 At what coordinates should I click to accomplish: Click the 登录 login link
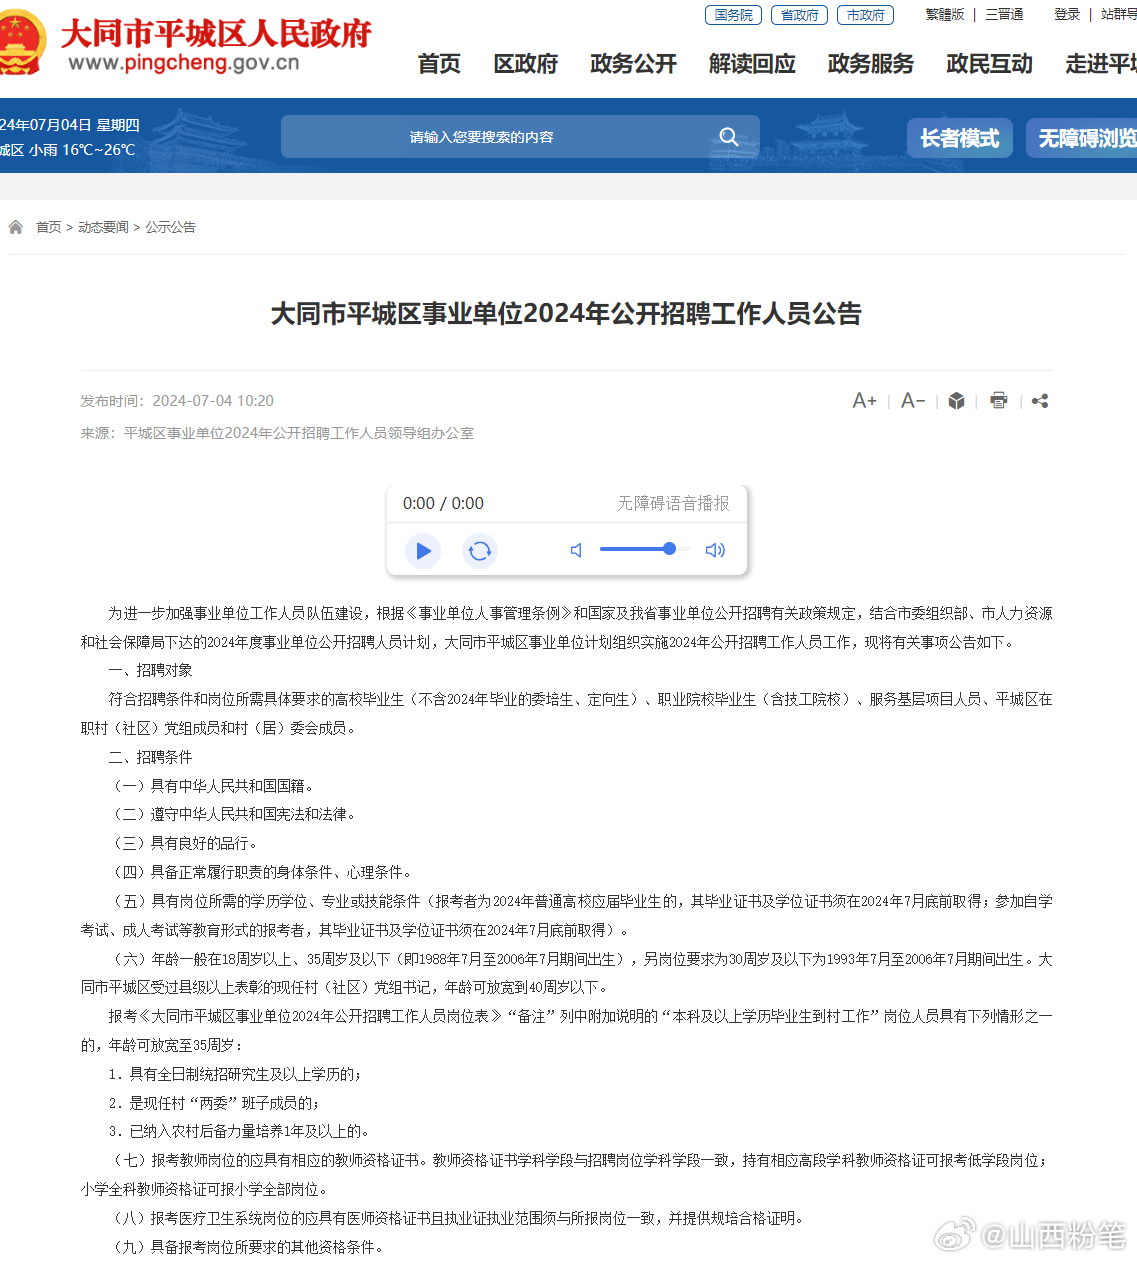point(1067,15)
